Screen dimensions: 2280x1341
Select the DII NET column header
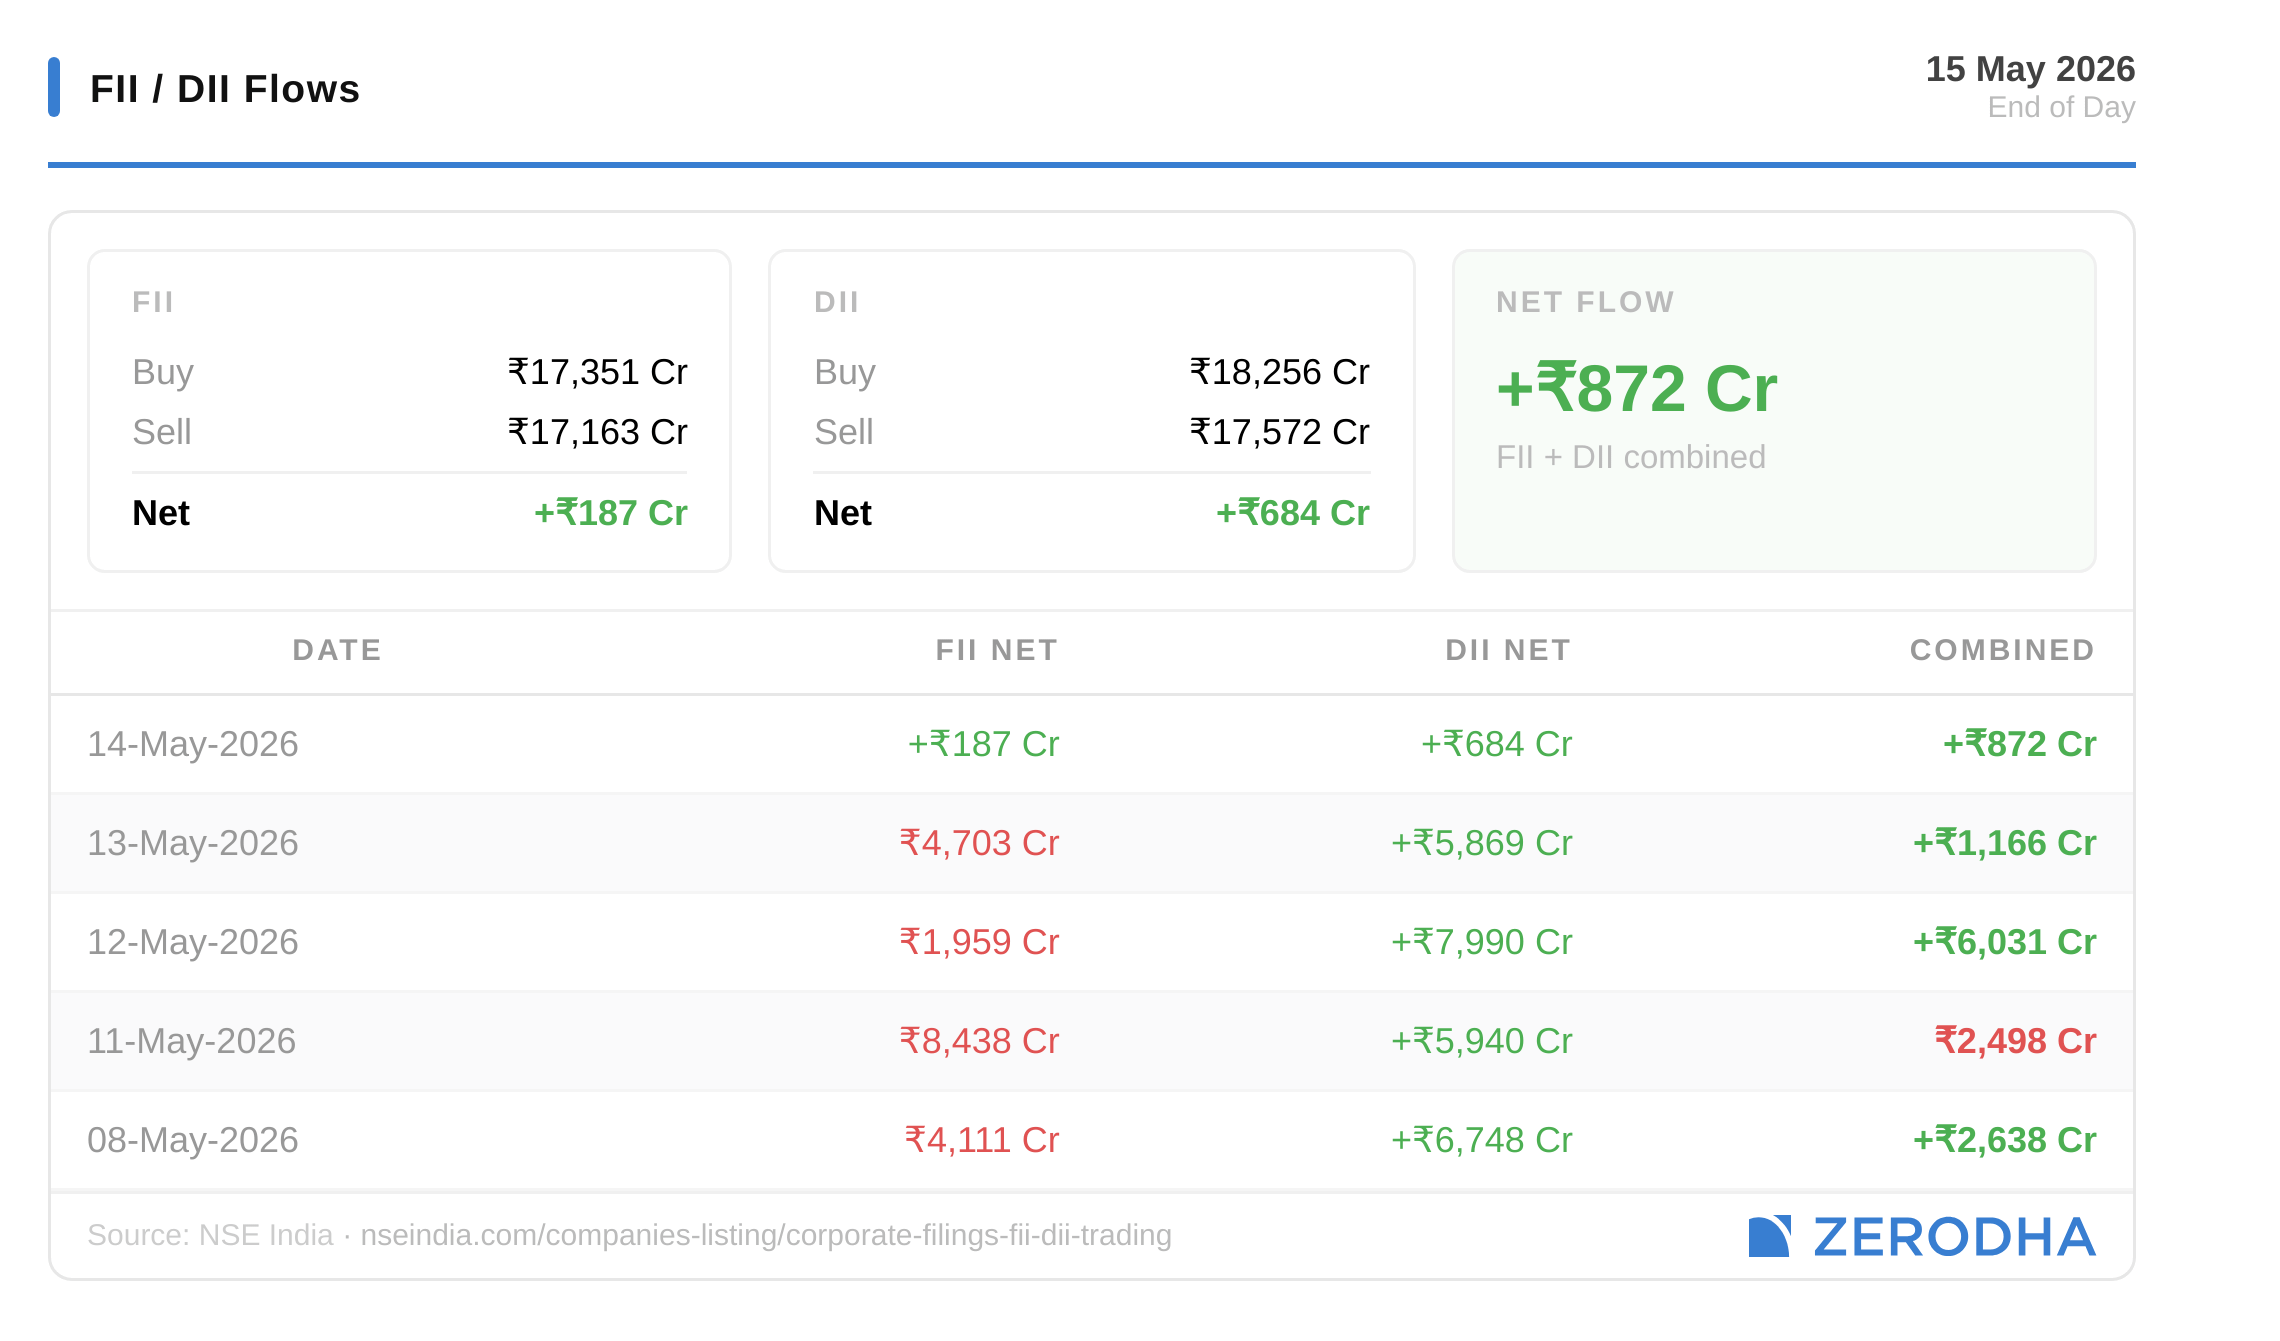pyautogui.click(x=1508, y=650)
